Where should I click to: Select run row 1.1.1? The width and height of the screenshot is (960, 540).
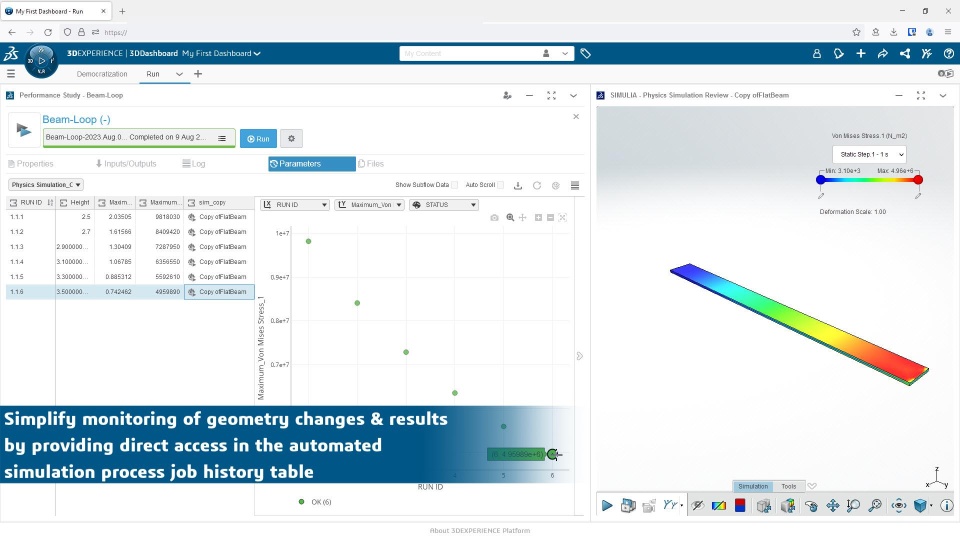point(130,217)
